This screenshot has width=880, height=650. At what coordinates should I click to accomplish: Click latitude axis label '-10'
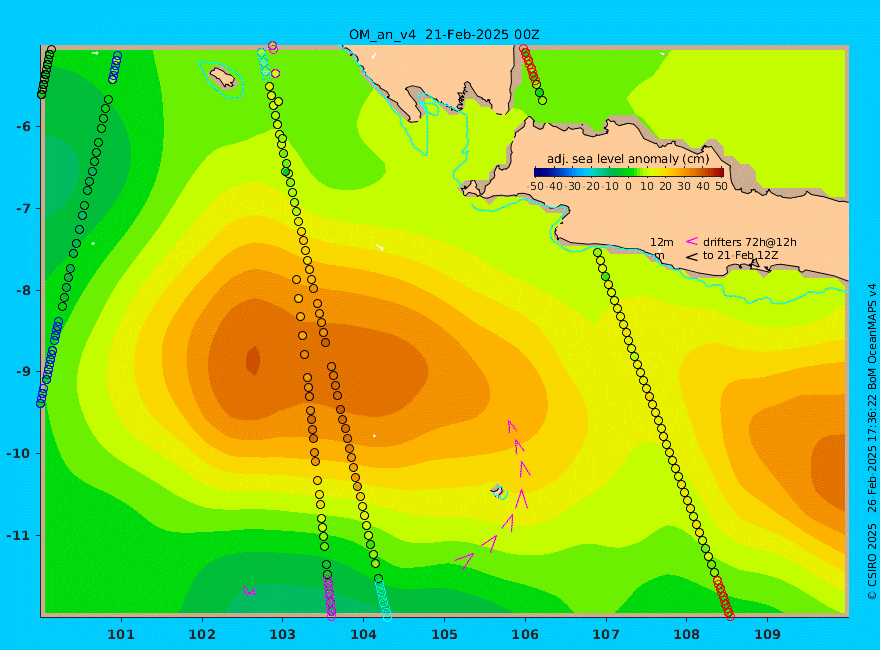click(19, 453)
